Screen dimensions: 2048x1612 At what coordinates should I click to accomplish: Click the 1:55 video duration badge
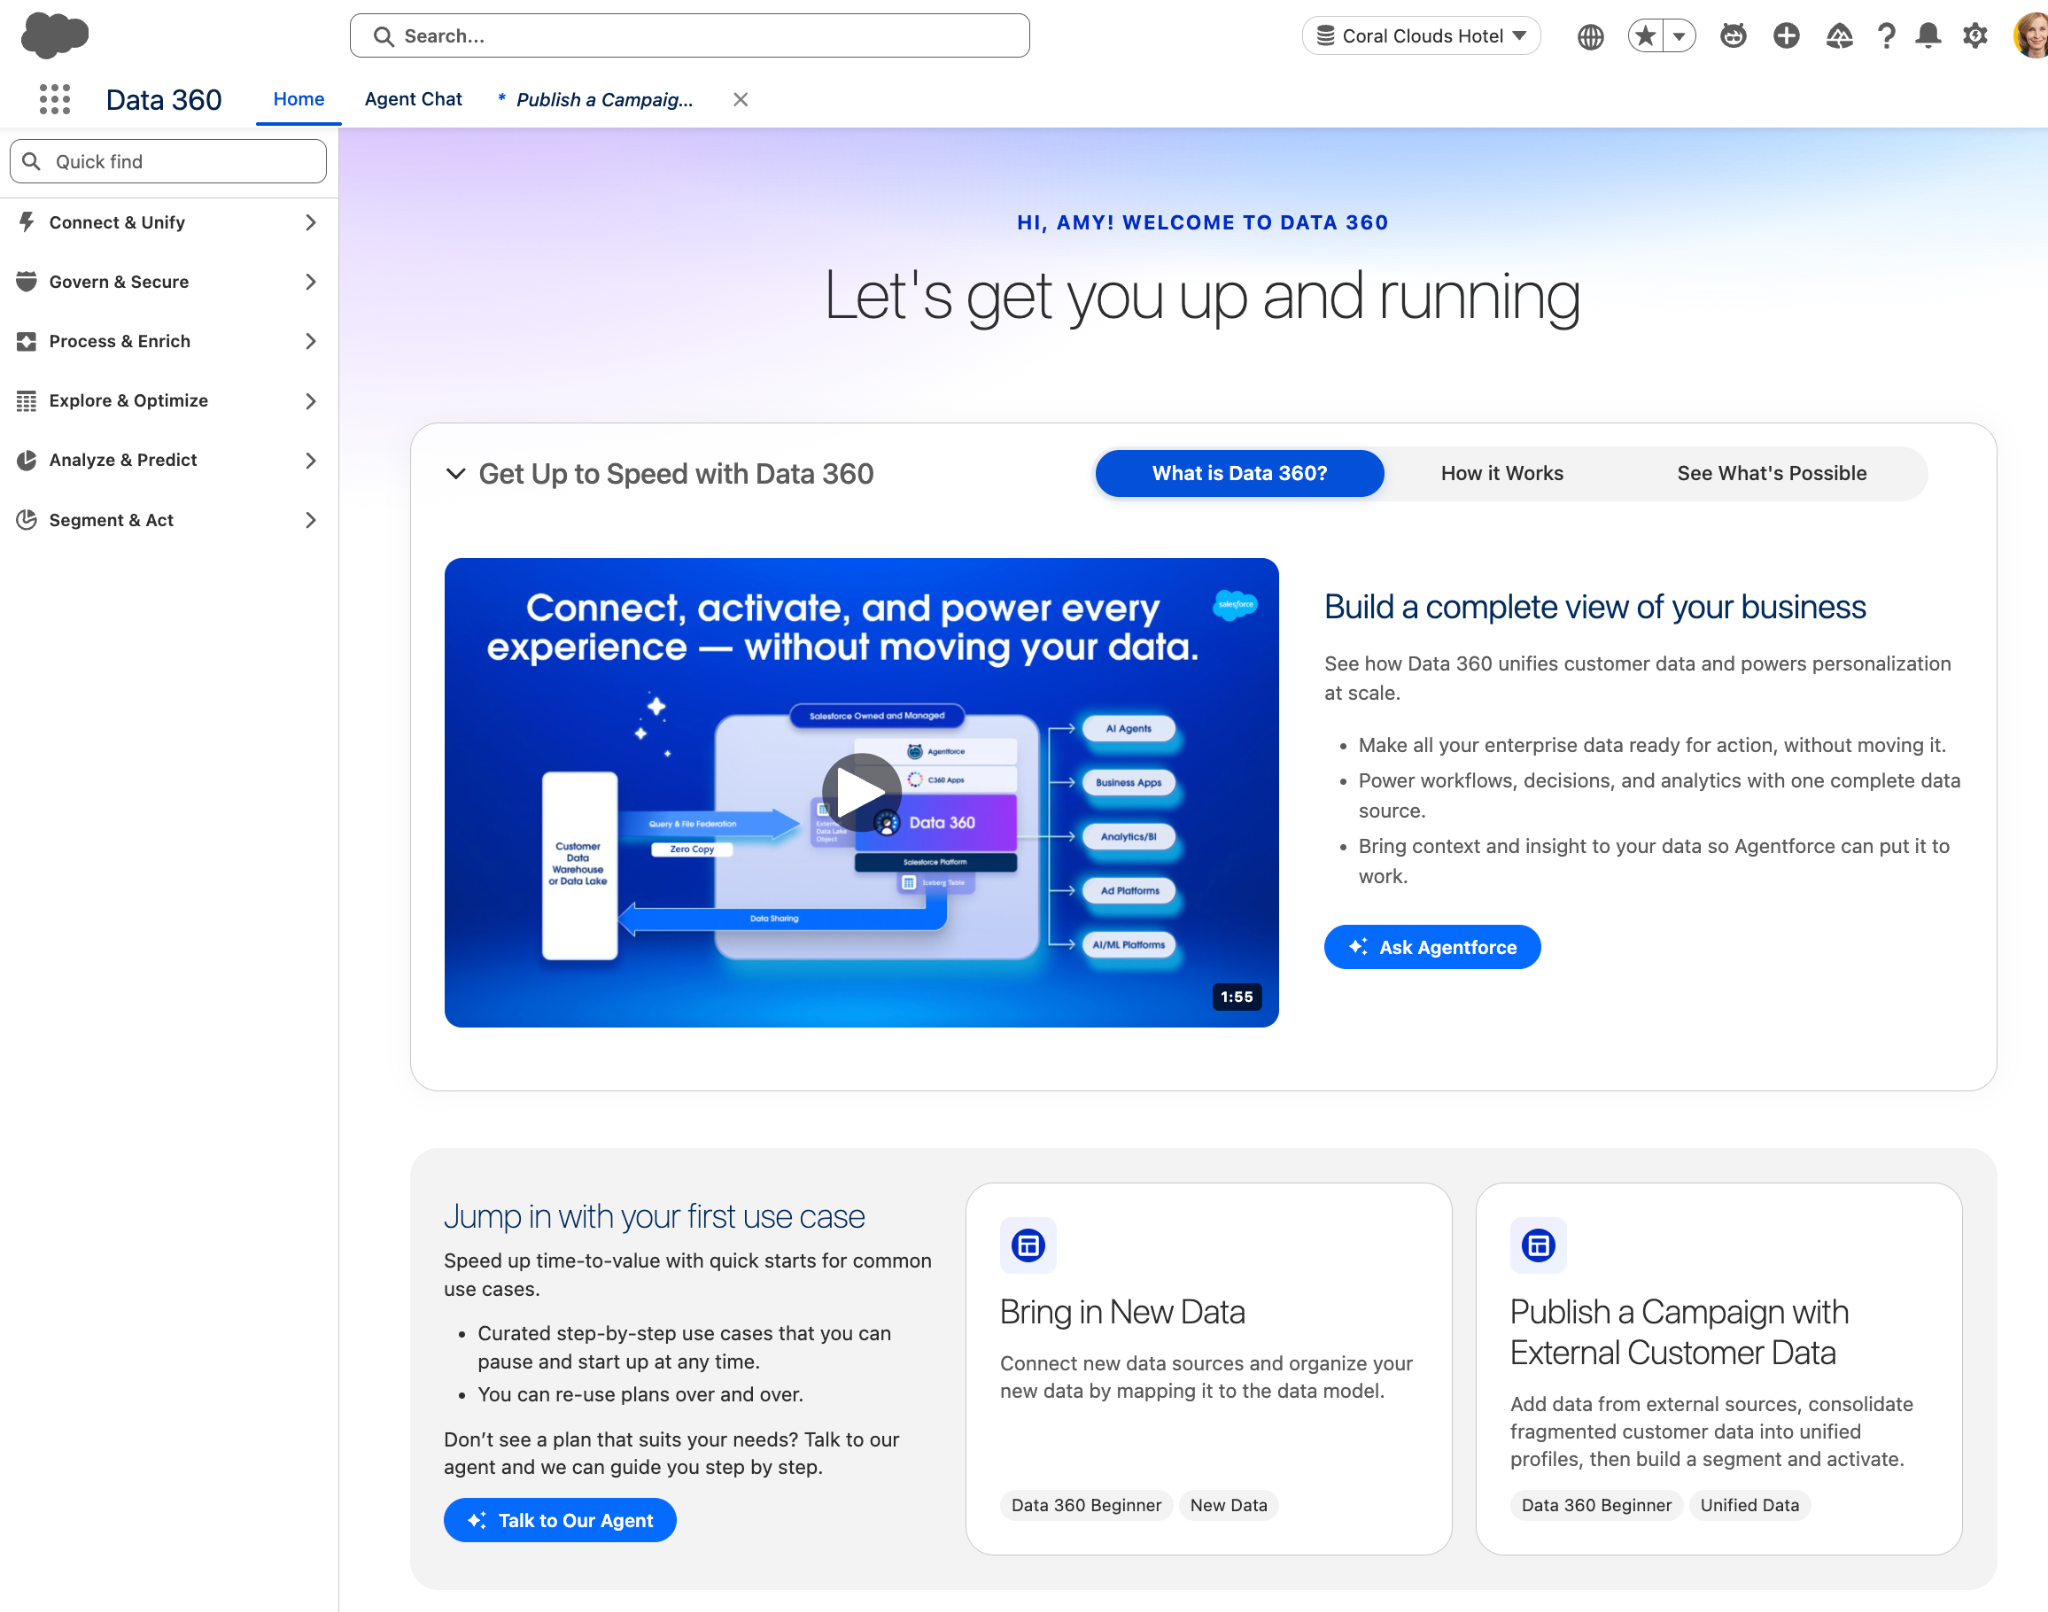point(1237,997)
